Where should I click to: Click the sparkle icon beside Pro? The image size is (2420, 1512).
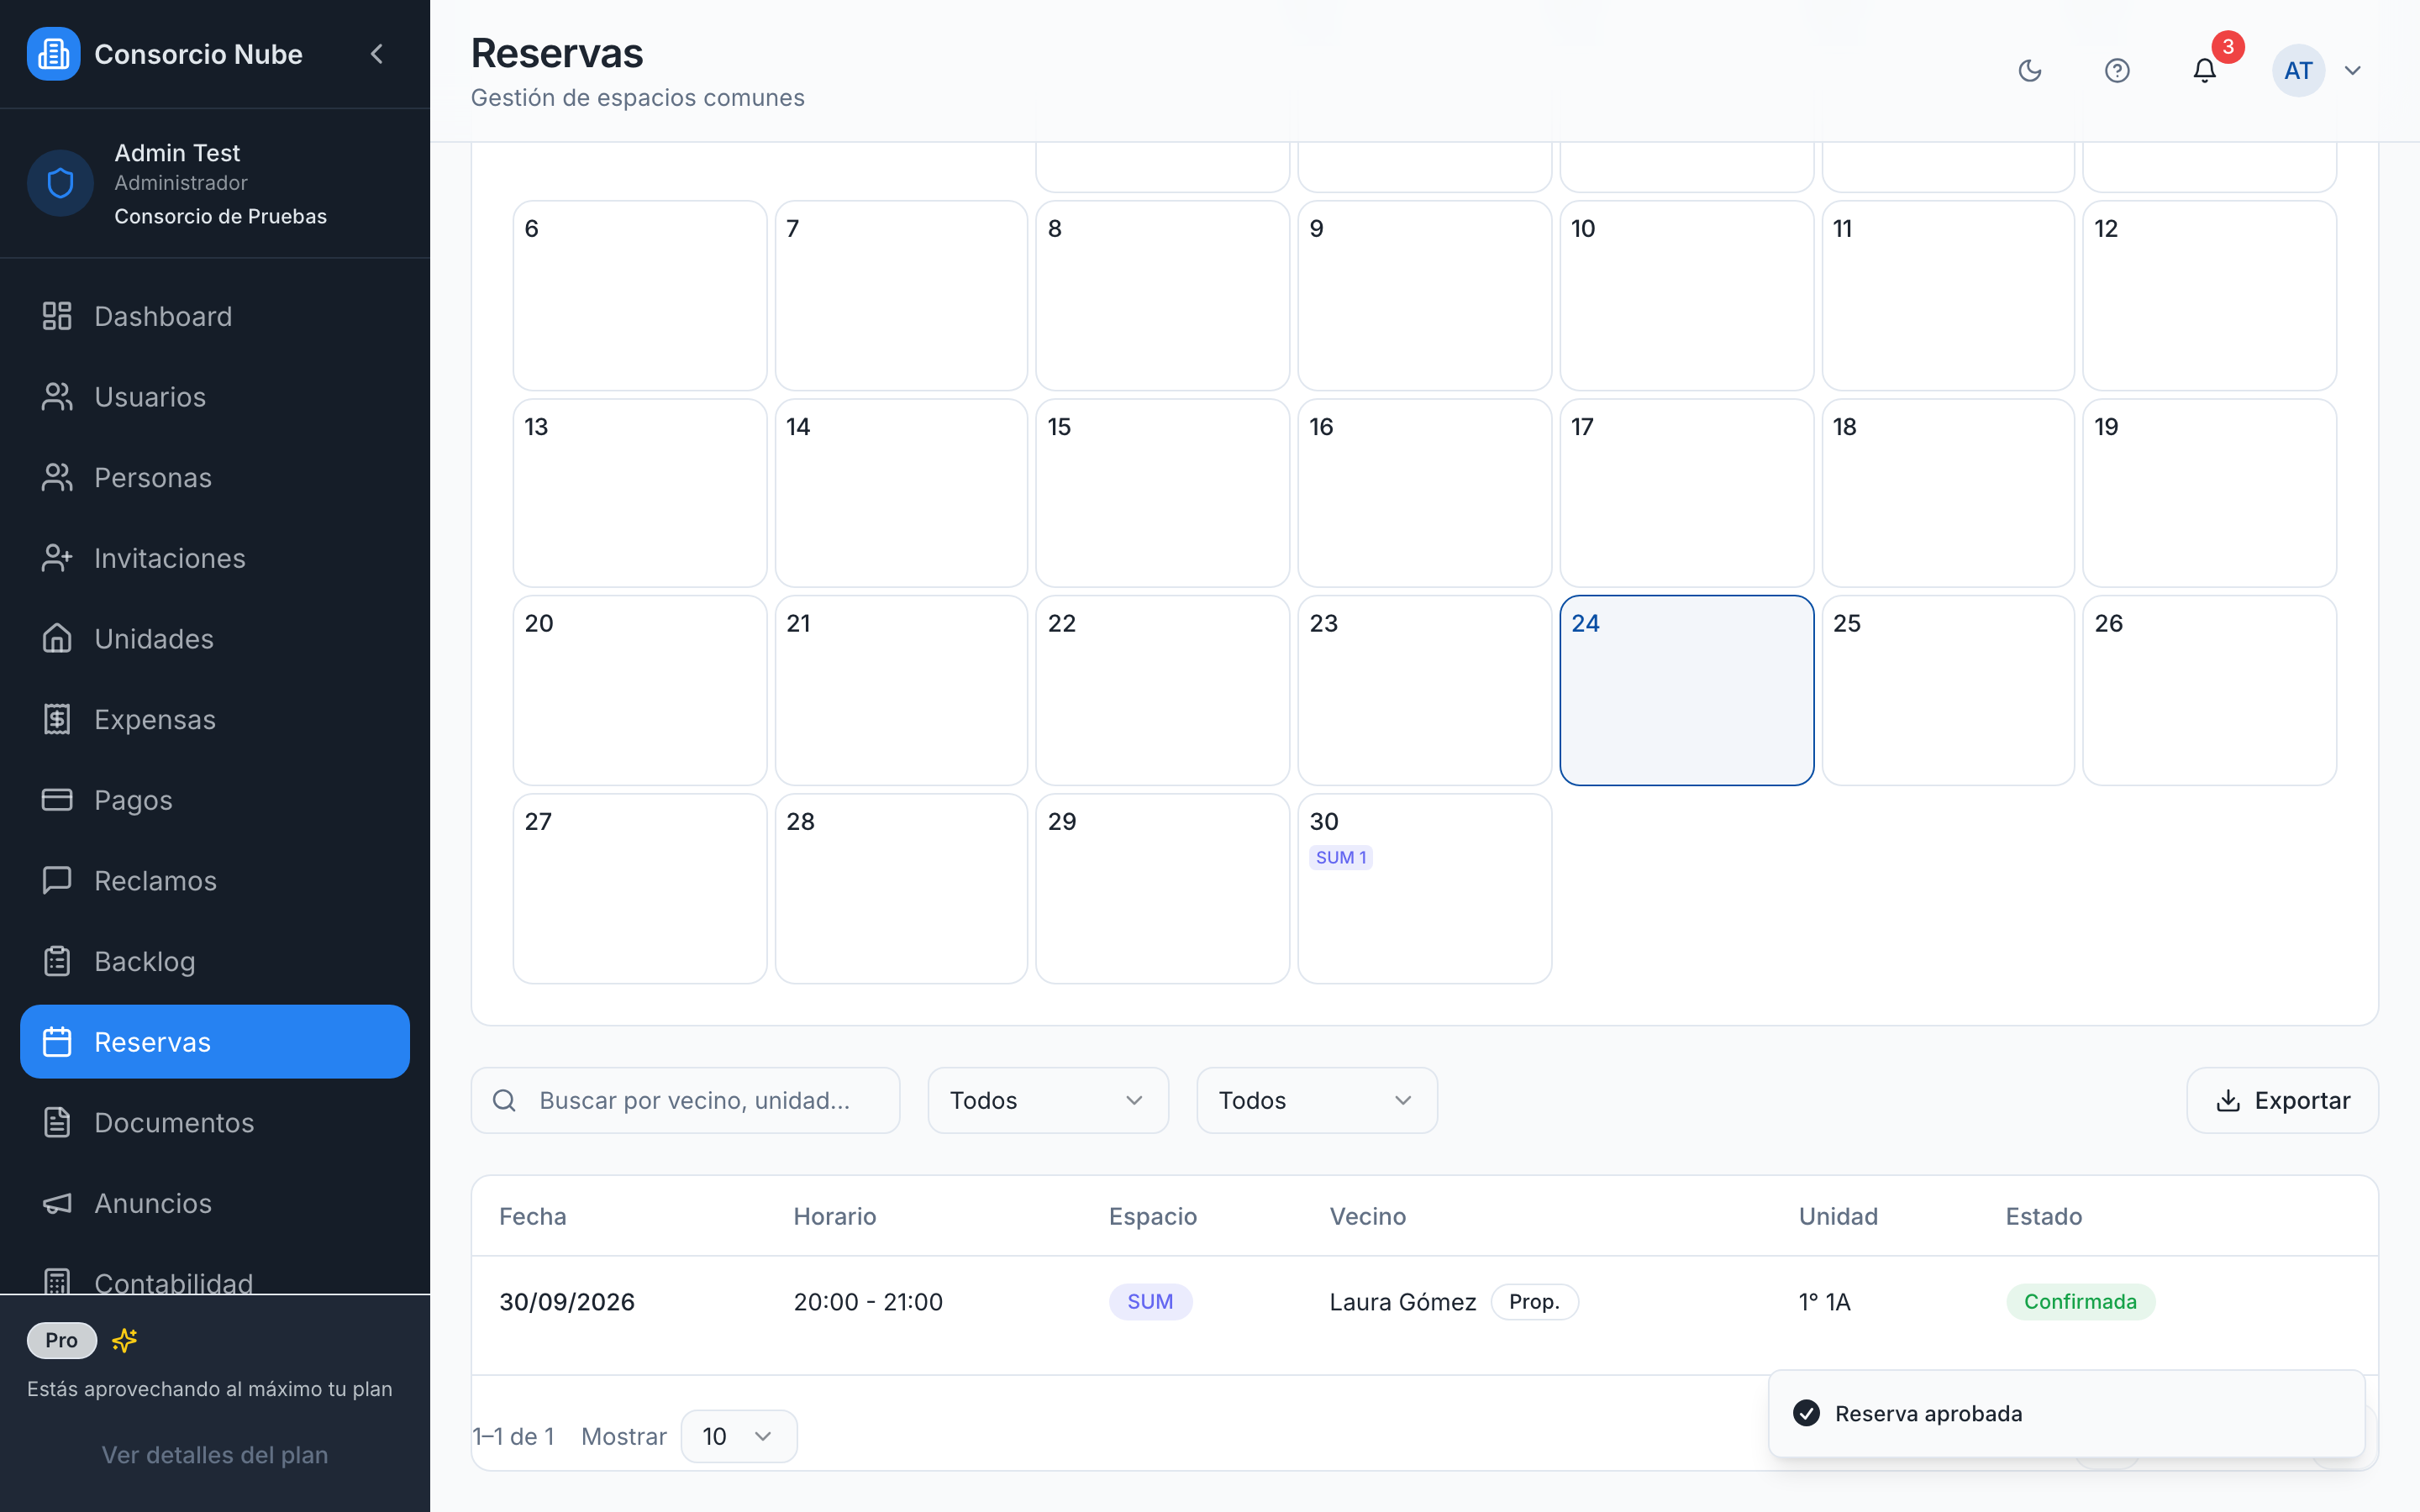[124, 1340]
